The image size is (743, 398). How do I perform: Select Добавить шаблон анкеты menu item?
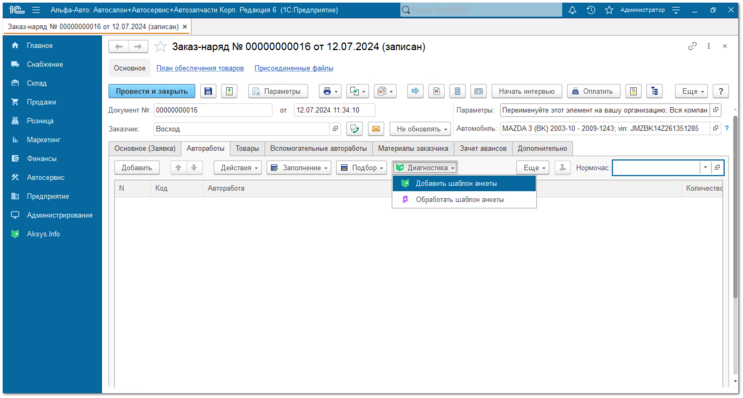pyautogui.click(x=464, y=184)
